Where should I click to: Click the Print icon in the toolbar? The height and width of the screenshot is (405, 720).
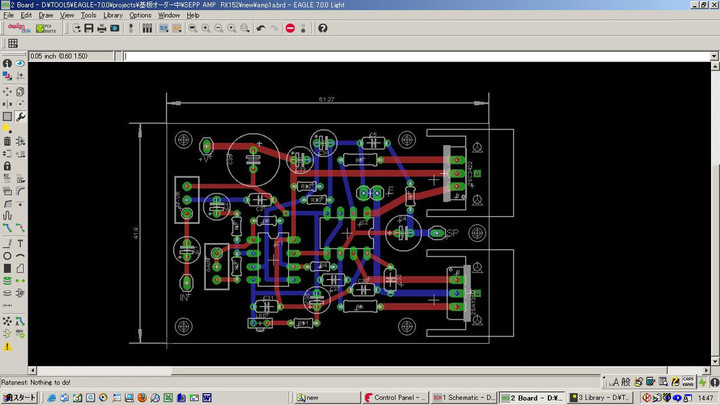101,28
